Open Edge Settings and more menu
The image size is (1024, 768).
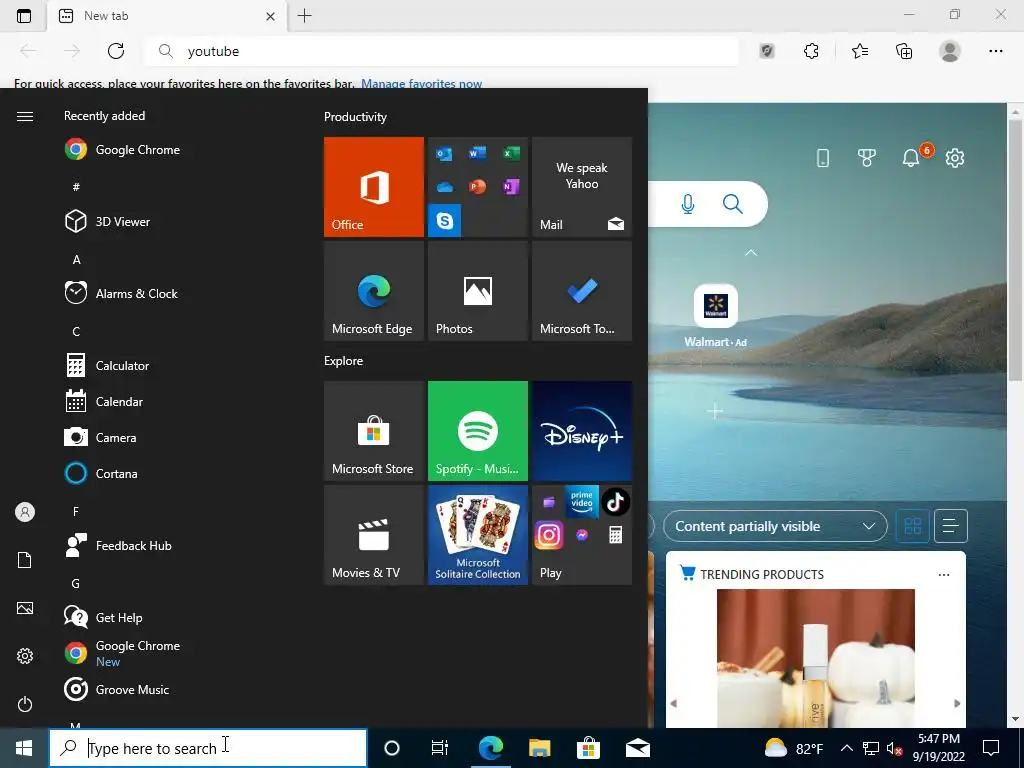coord(995,51)
